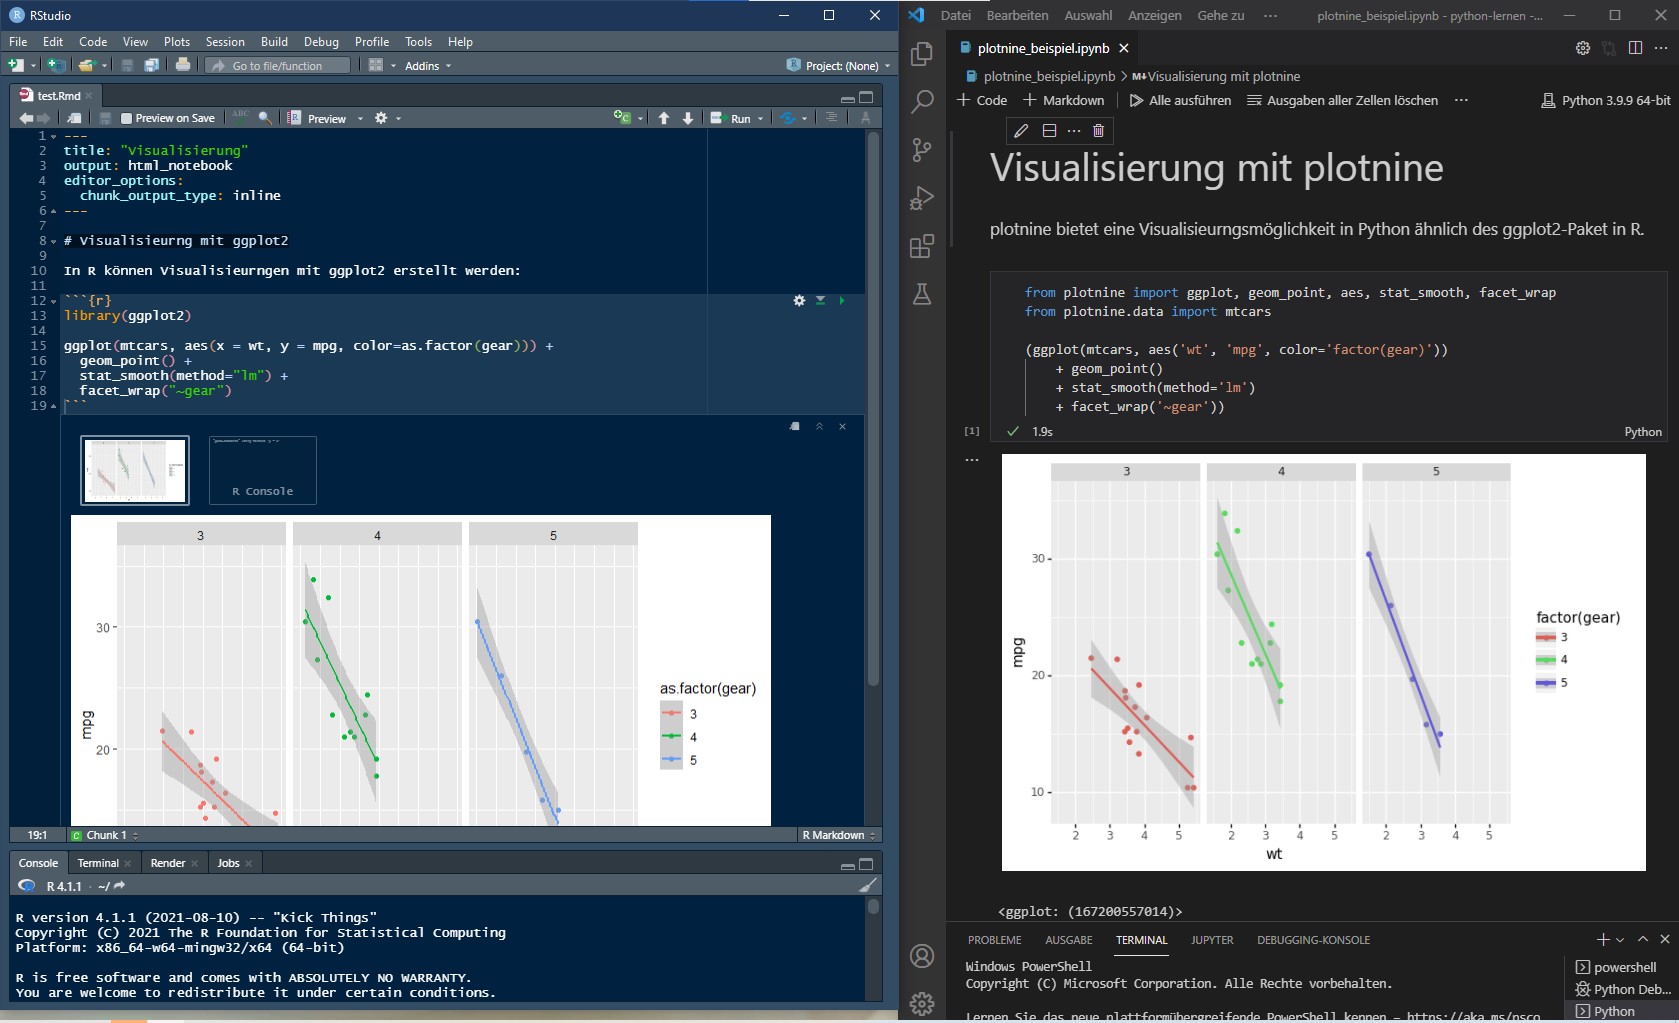Open the Manage gear in VS Code activity bar

click(x=922, y=1003)
